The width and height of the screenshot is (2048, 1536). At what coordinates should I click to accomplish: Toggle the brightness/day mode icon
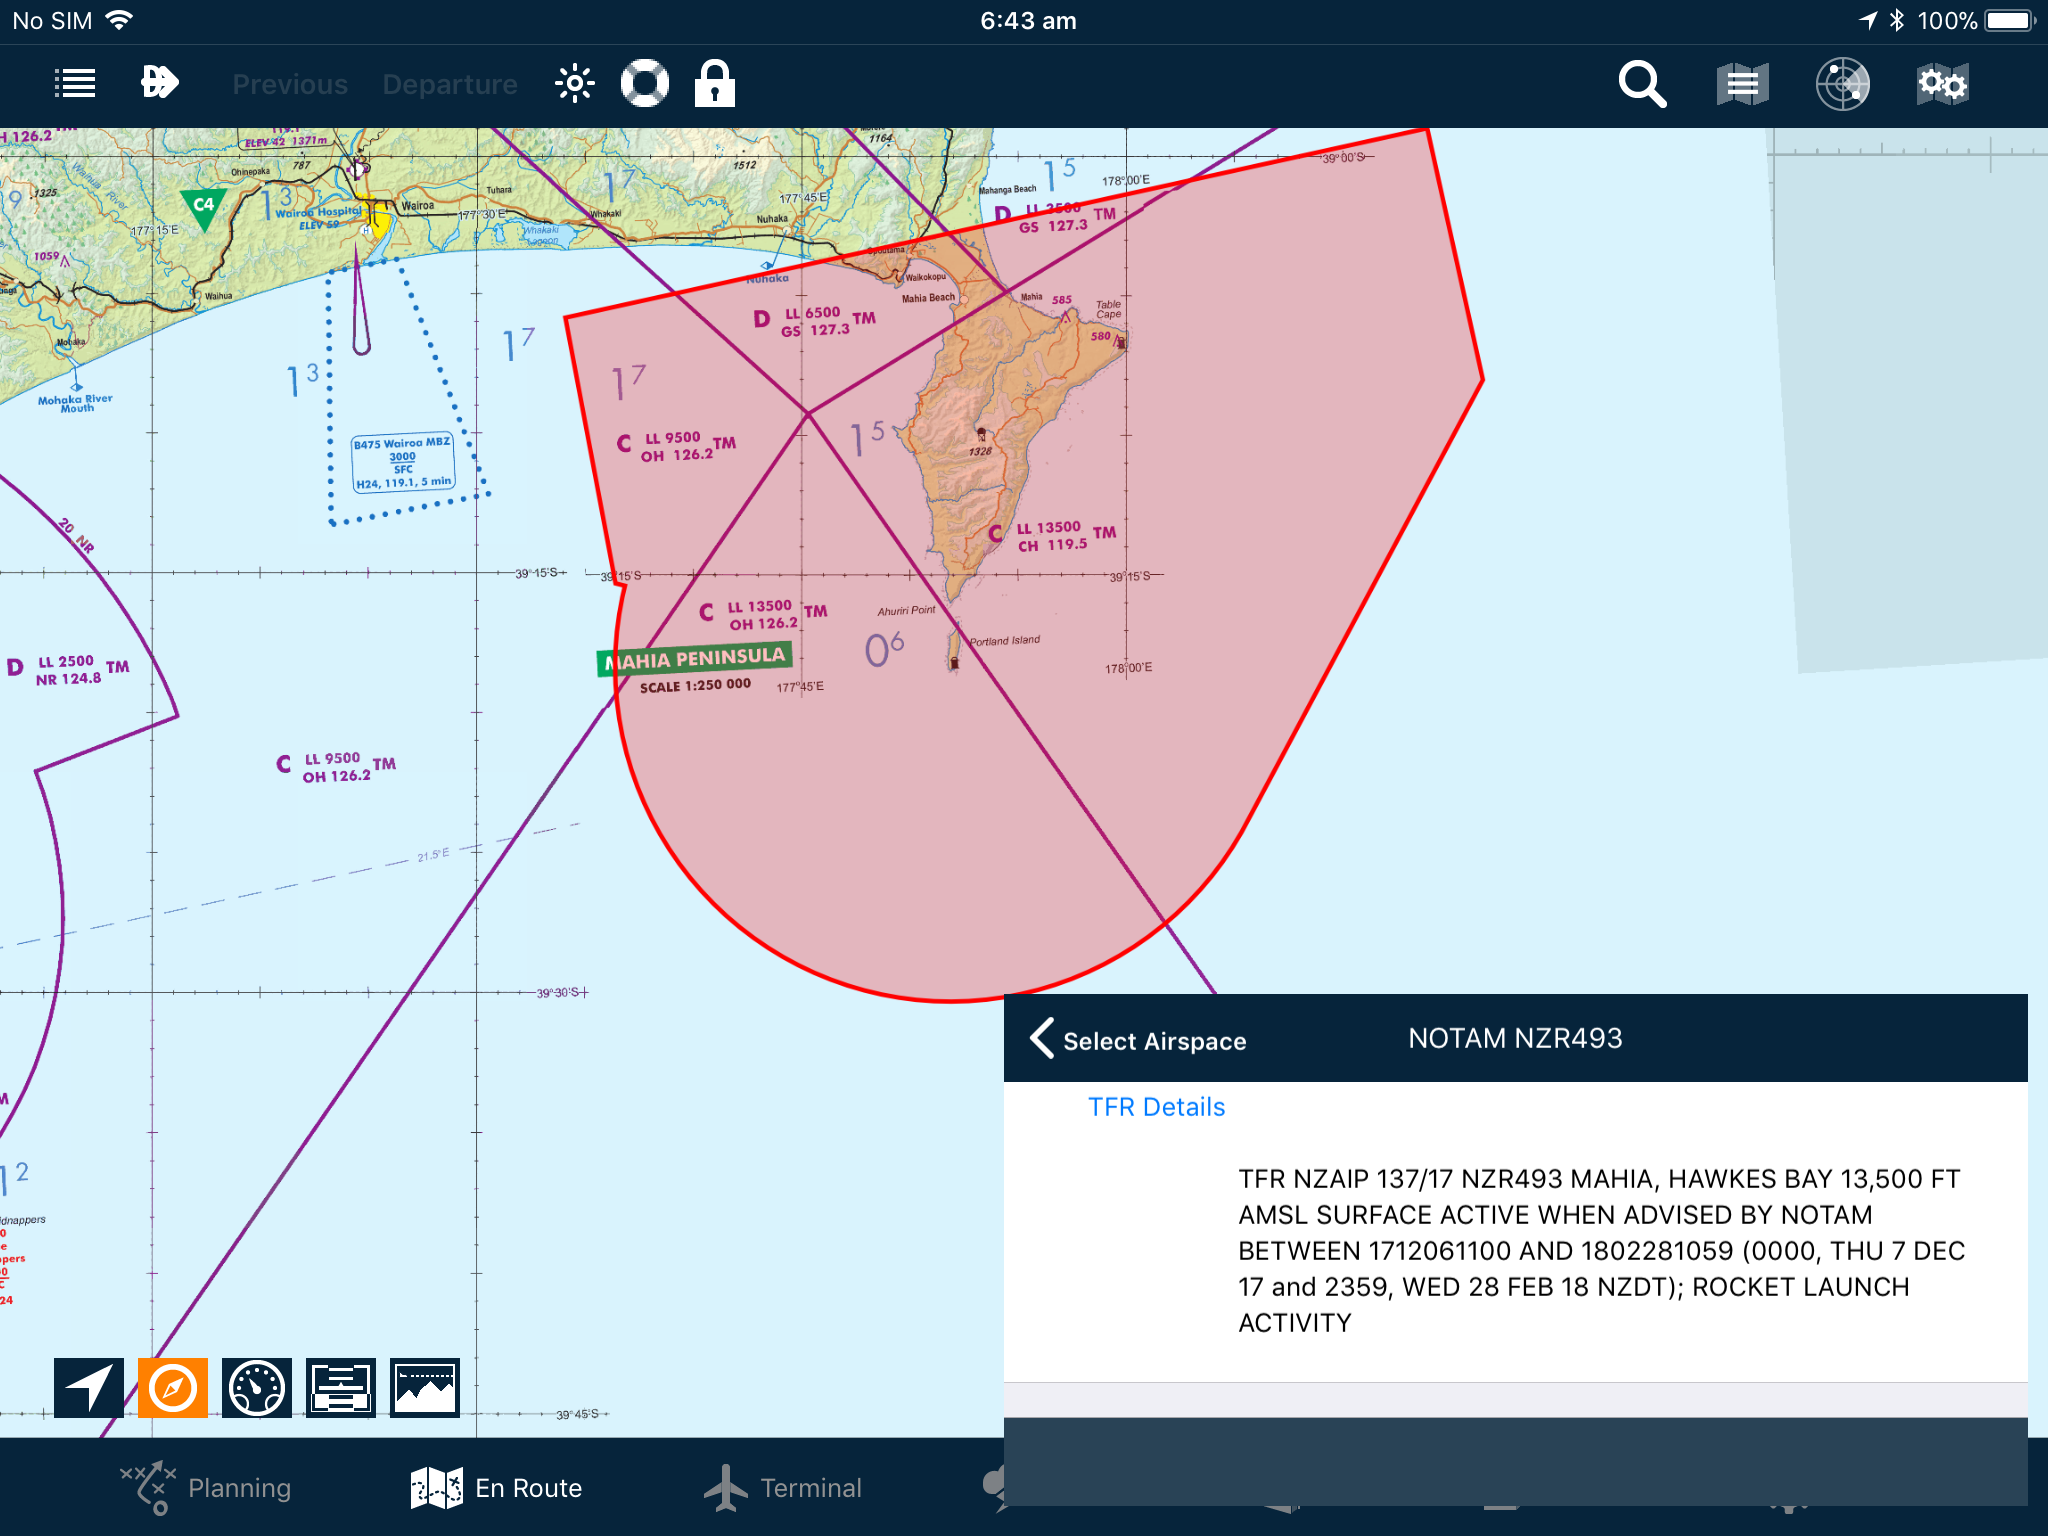(577, 84)
